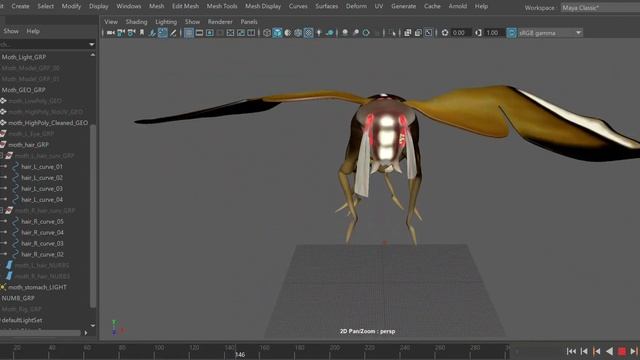Viewport: 640px width, 360px height.
Task: Open the Workspace Maya Classic dropdown
Action: coord(600,8)
